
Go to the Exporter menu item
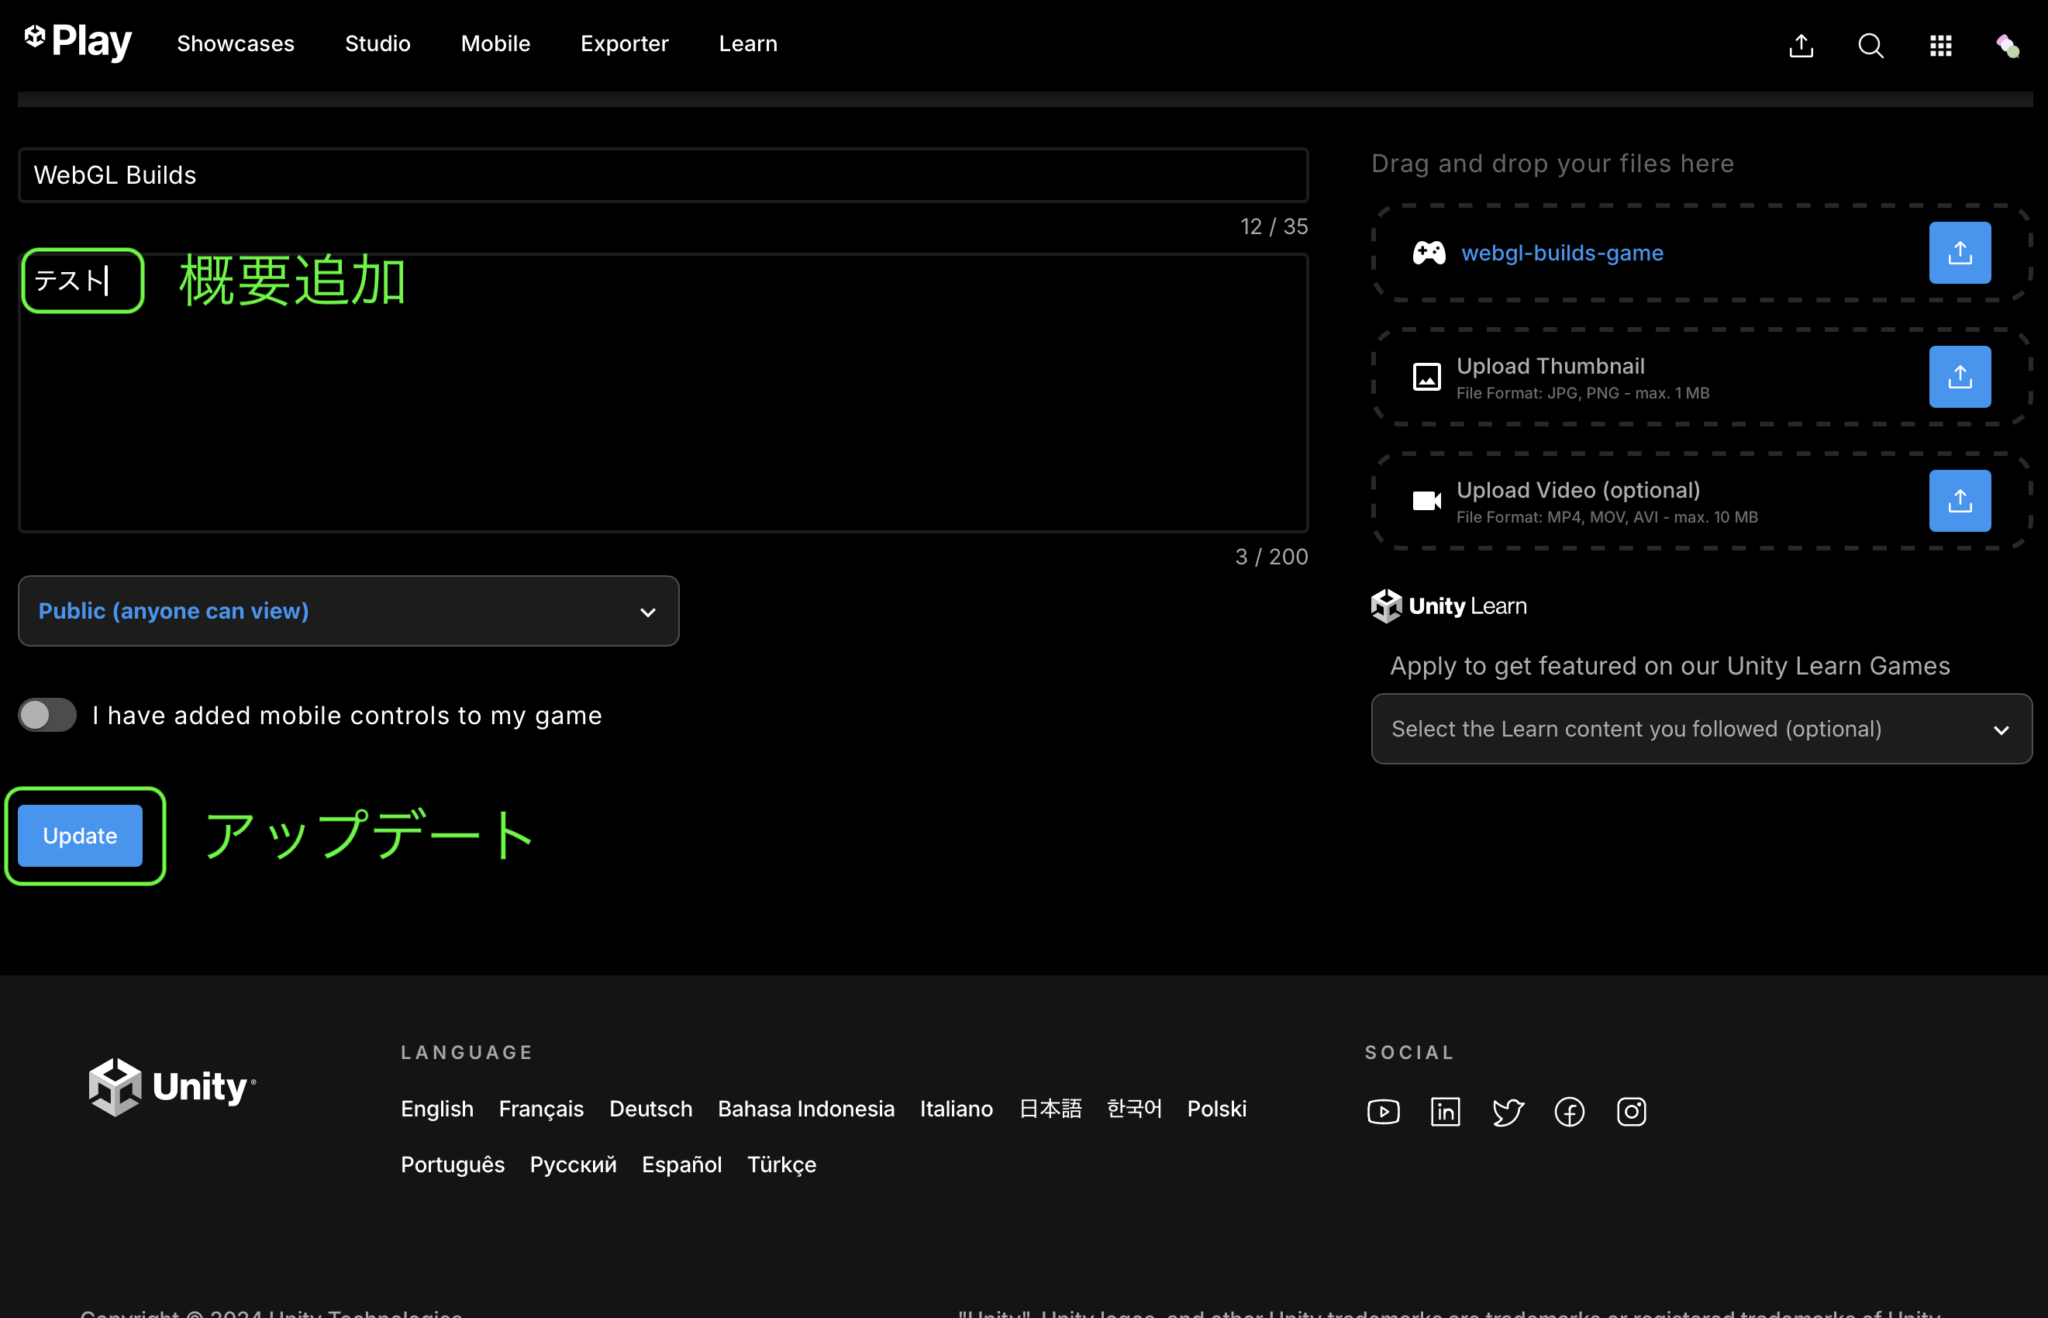[624, 44]
